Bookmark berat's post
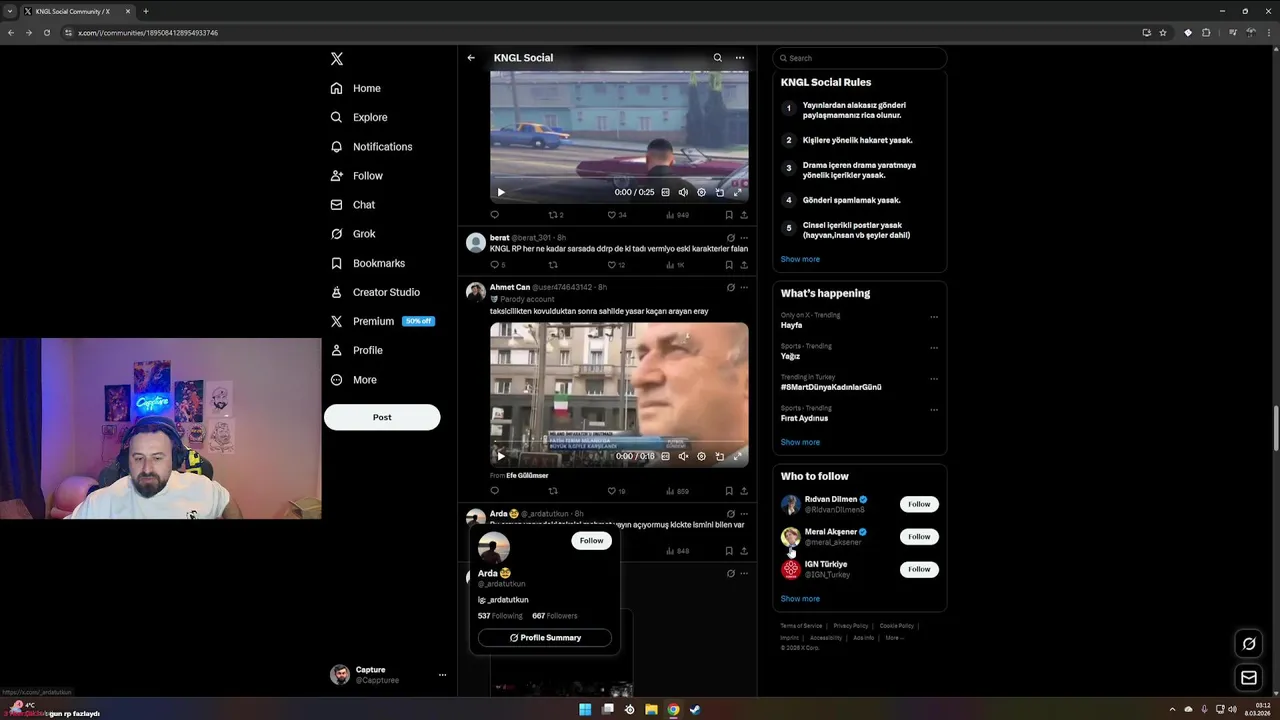Viewport: 1280px width, 720px height. 729,265
